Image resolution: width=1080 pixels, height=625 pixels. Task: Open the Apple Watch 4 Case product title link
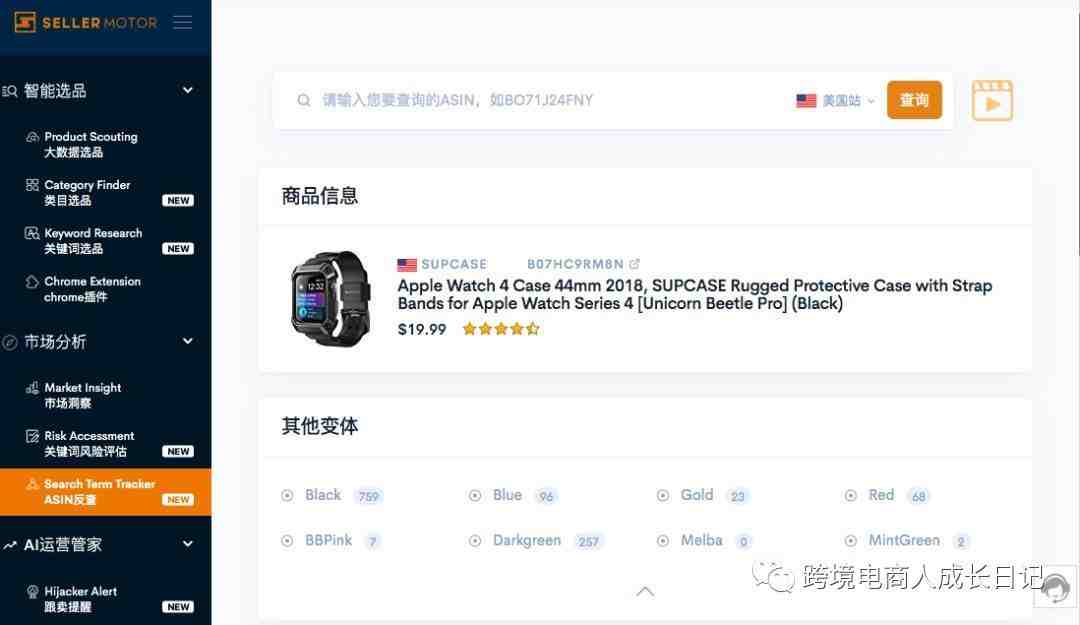tap(694, 294)
